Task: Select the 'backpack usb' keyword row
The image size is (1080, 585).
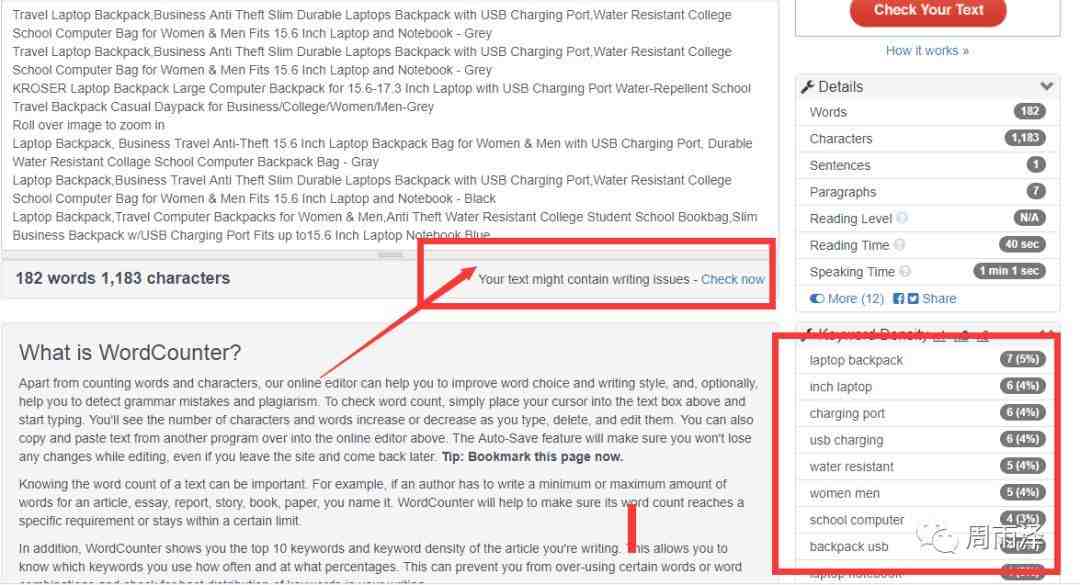Action: point(927,546)
